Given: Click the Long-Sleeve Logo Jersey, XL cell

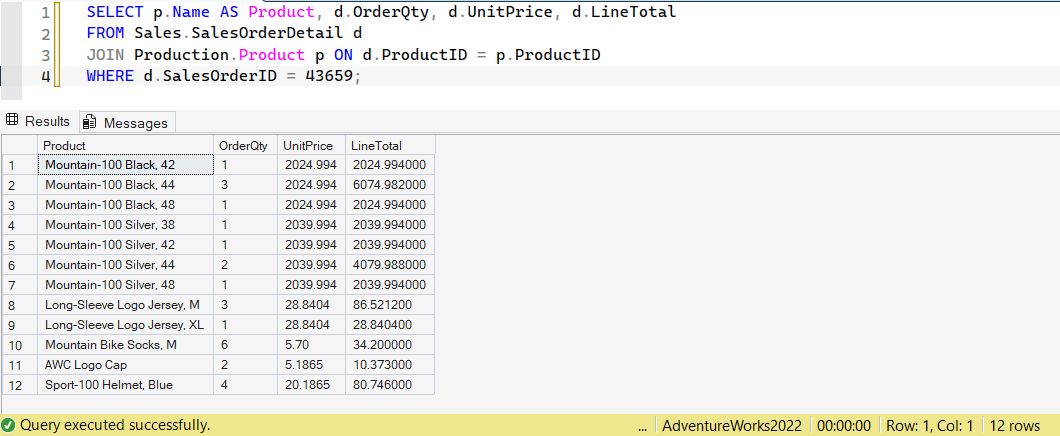Looking at the screenshot, I should click(126, 324).
